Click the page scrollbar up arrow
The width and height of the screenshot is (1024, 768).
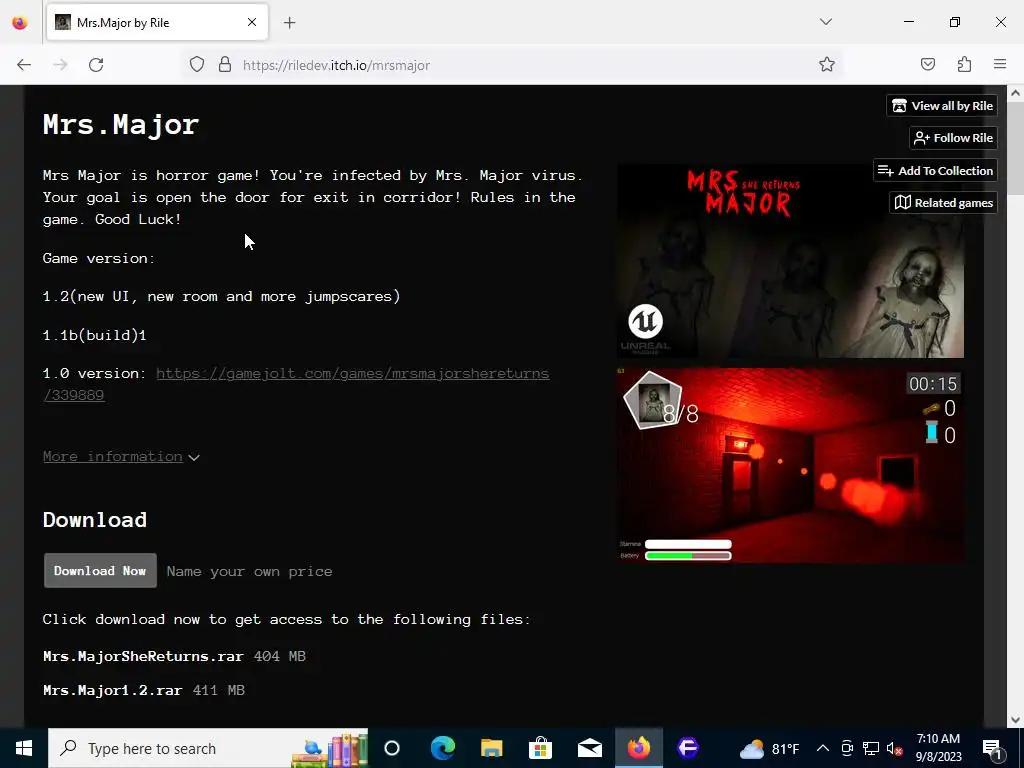[1015, 93]
